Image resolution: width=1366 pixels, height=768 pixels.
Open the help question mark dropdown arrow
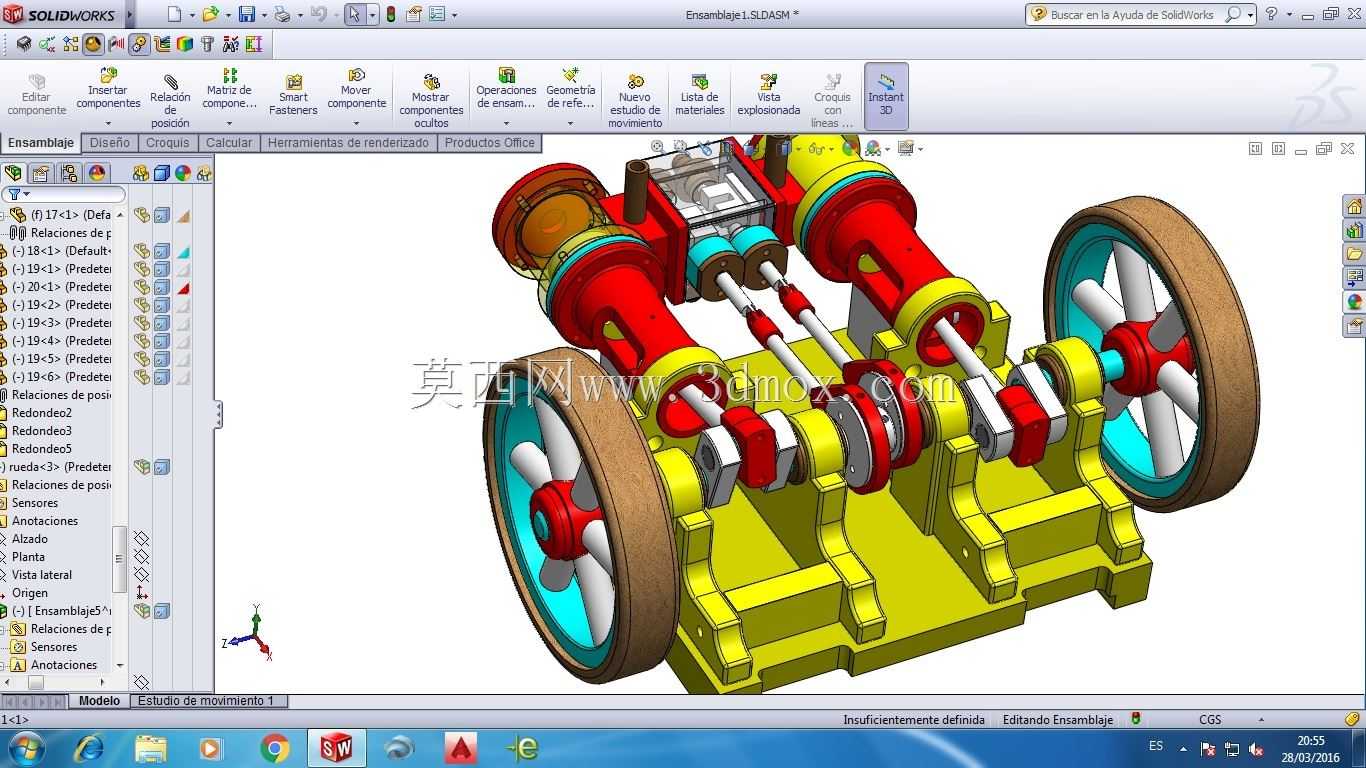click(1289, 15)
